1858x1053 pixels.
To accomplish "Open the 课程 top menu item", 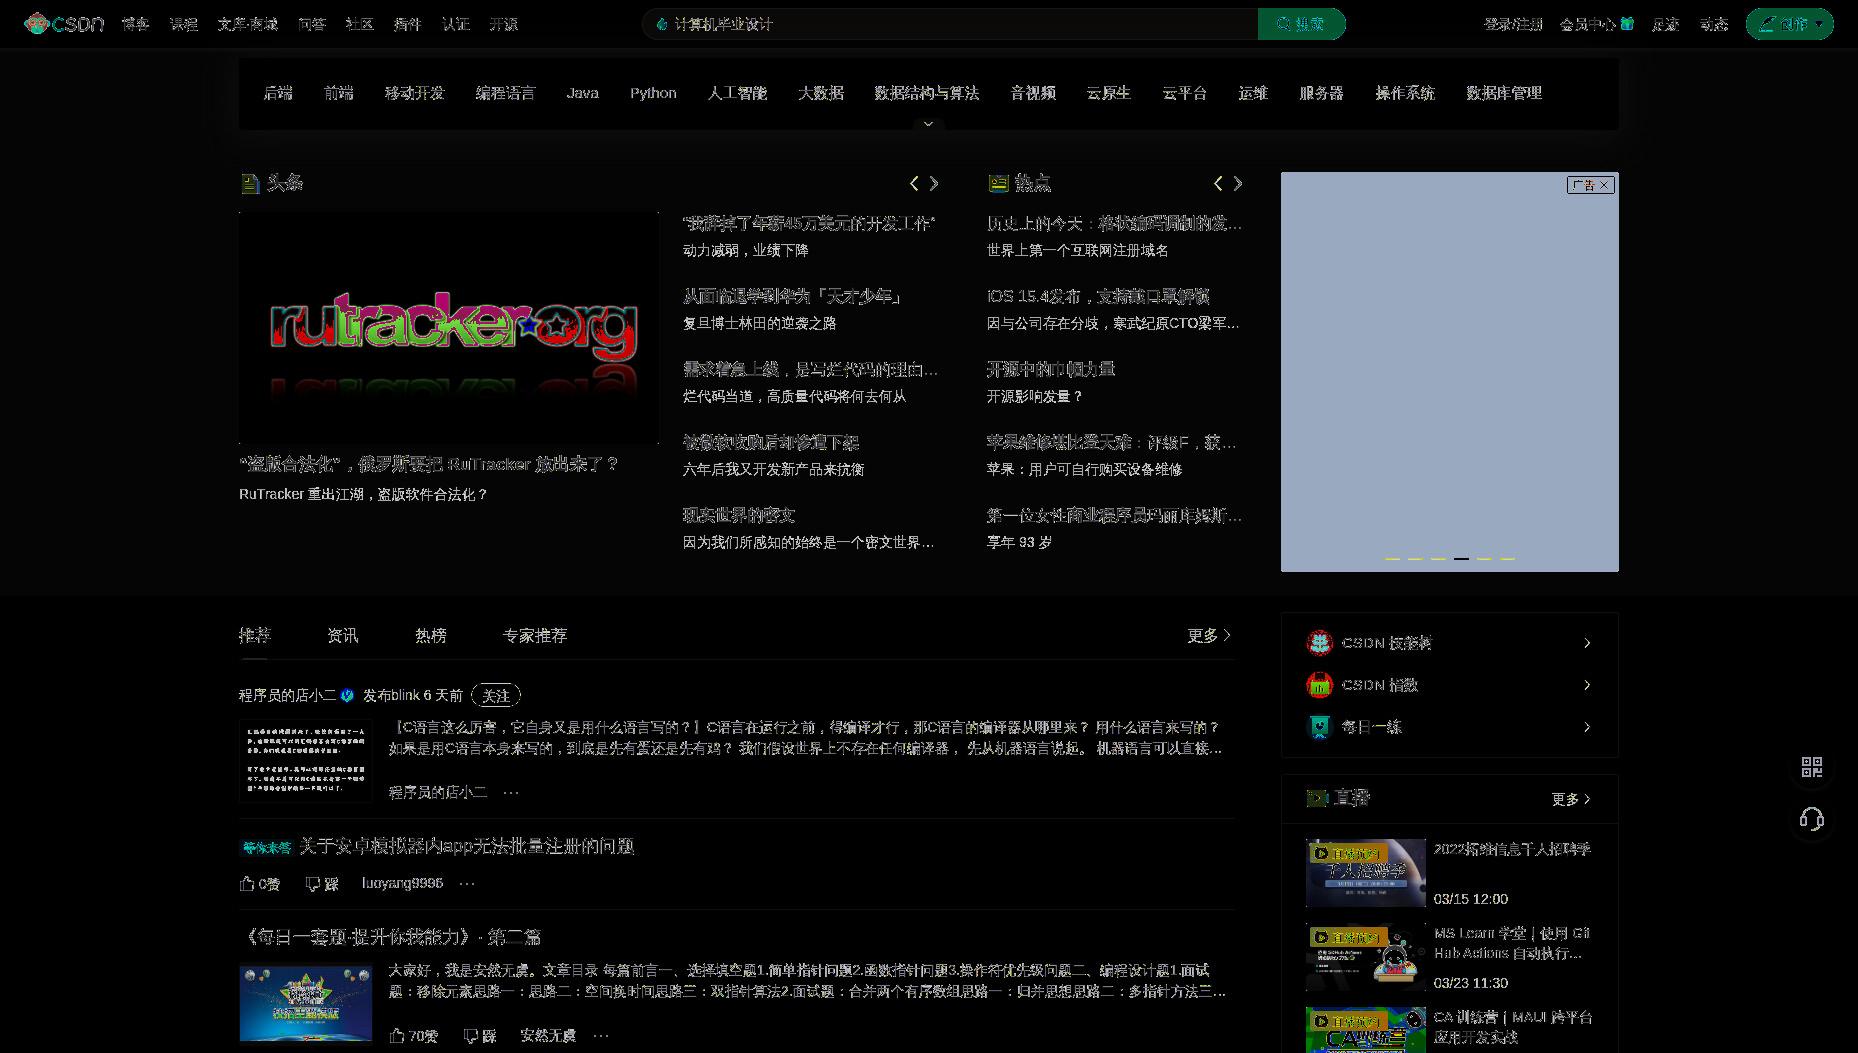I will point(184,24).
